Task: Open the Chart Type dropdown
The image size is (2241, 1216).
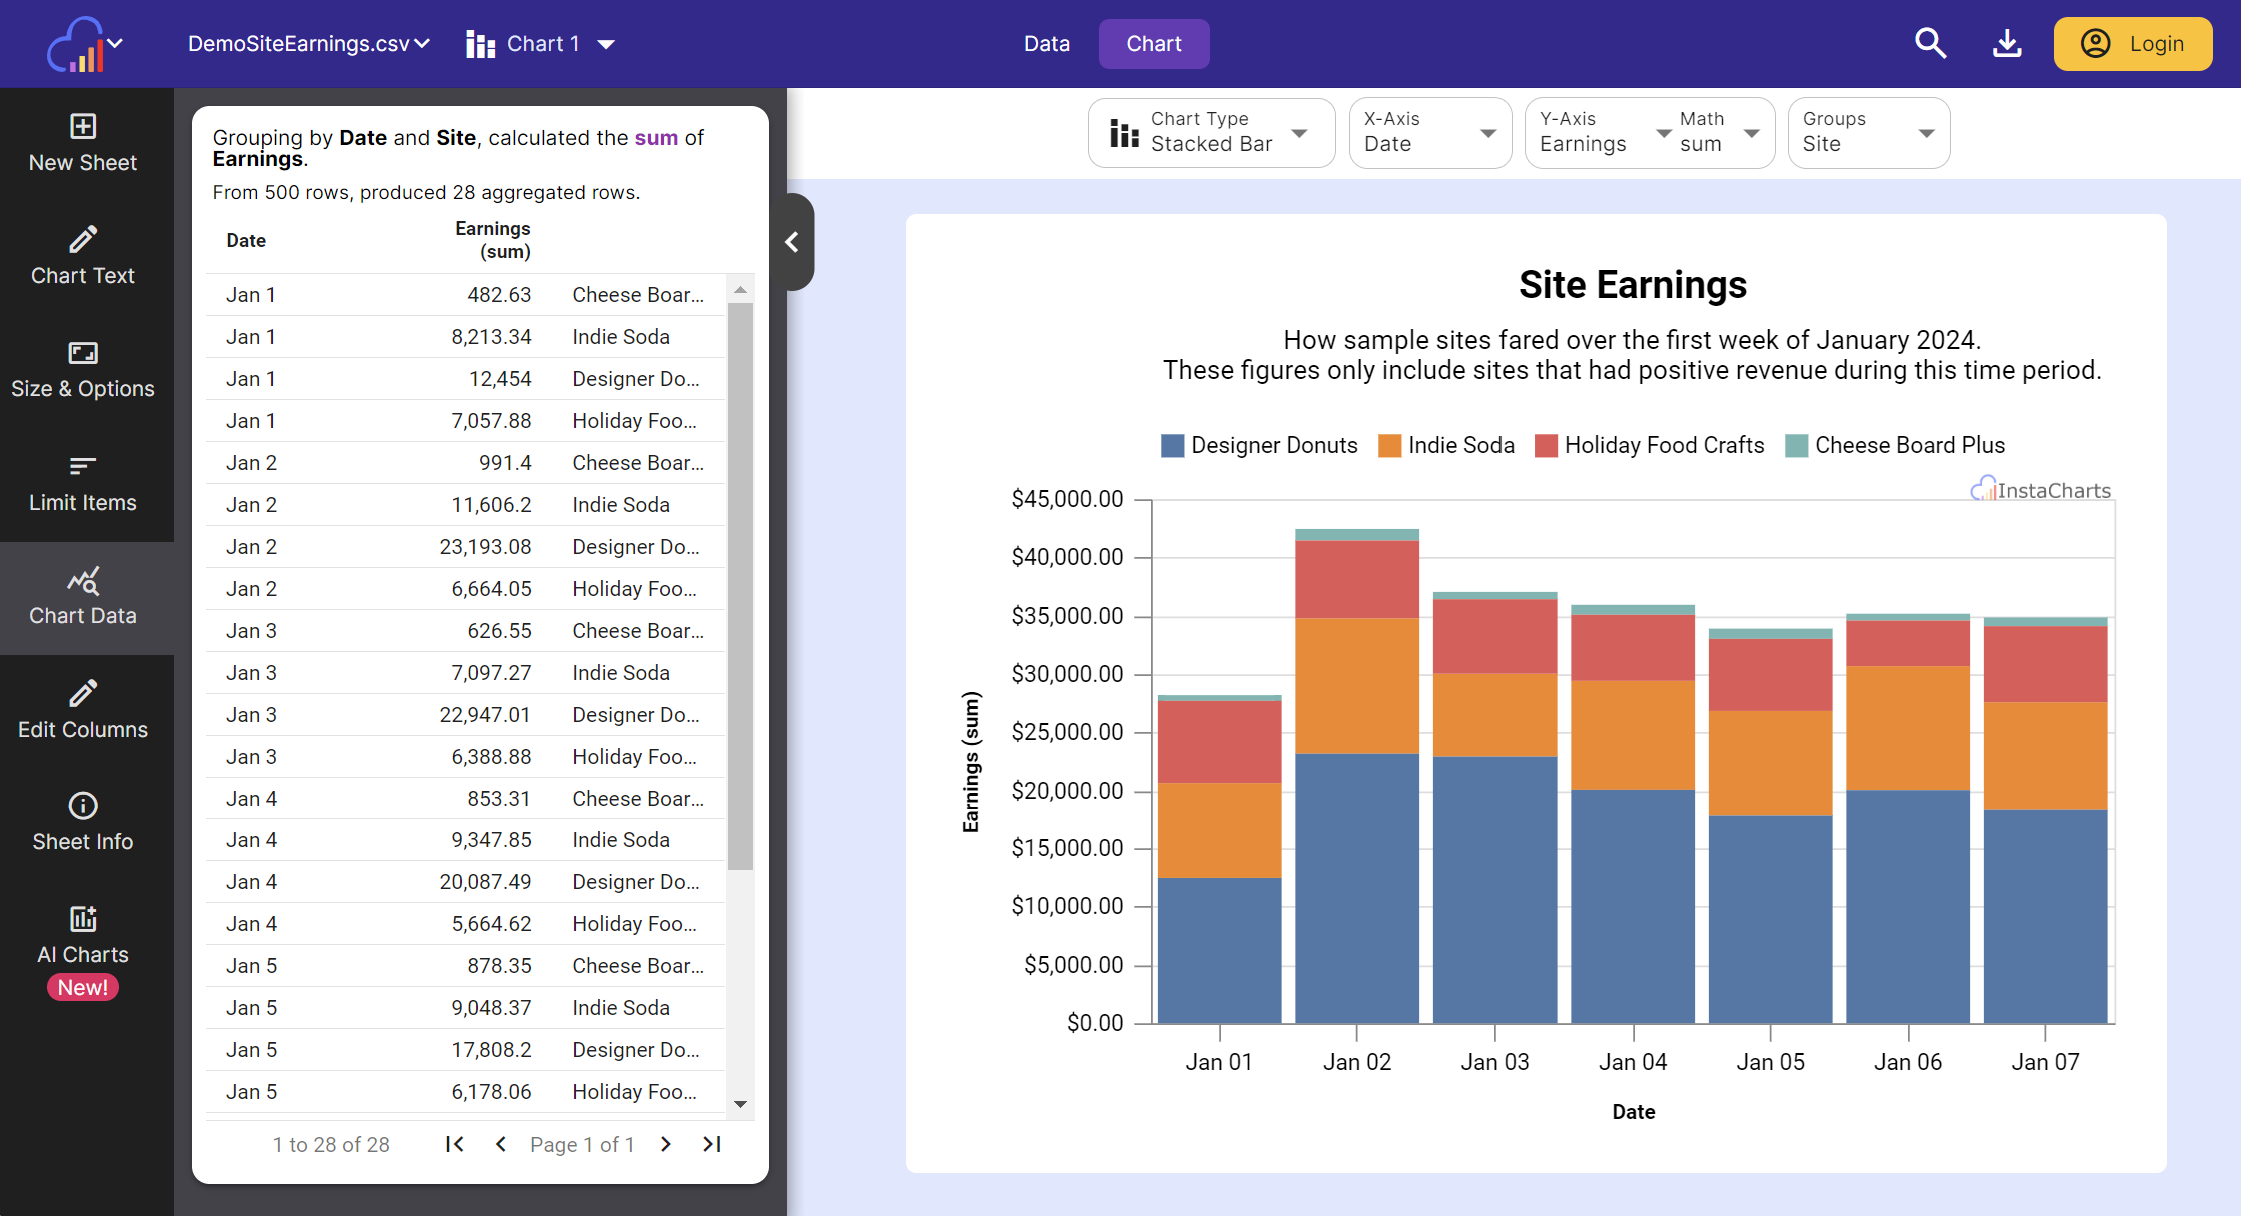Action: pos(1211,133)
